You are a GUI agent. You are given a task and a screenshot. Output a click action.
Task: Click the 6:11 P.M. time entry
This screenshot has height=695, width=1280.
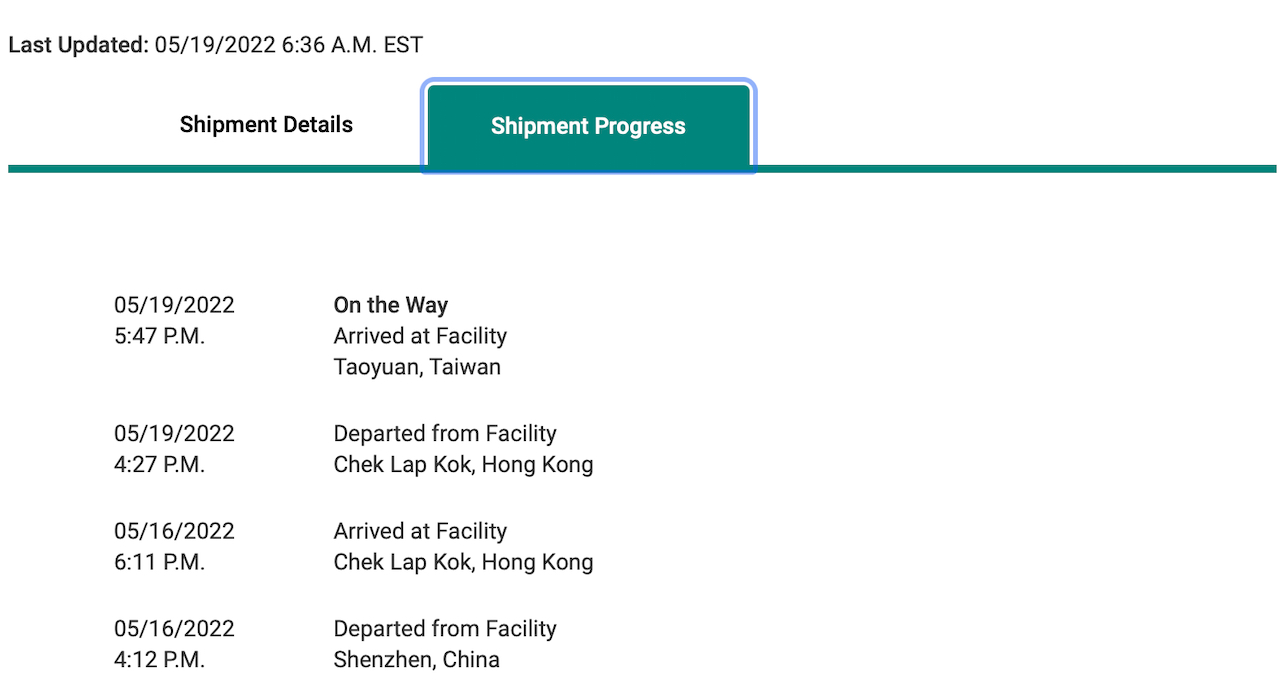point(160,562)
